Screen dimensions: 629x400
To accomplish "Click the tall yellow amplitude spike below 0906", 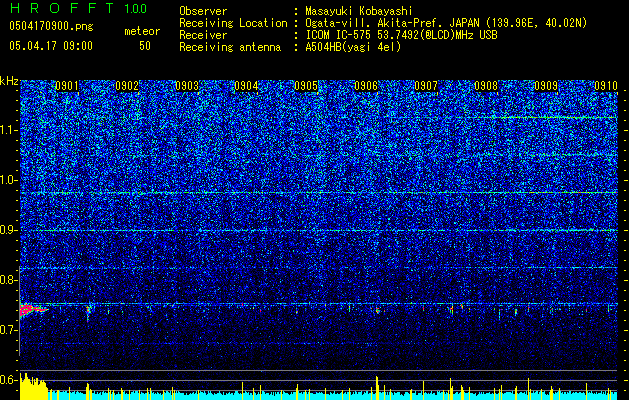I will click(377, 388).
